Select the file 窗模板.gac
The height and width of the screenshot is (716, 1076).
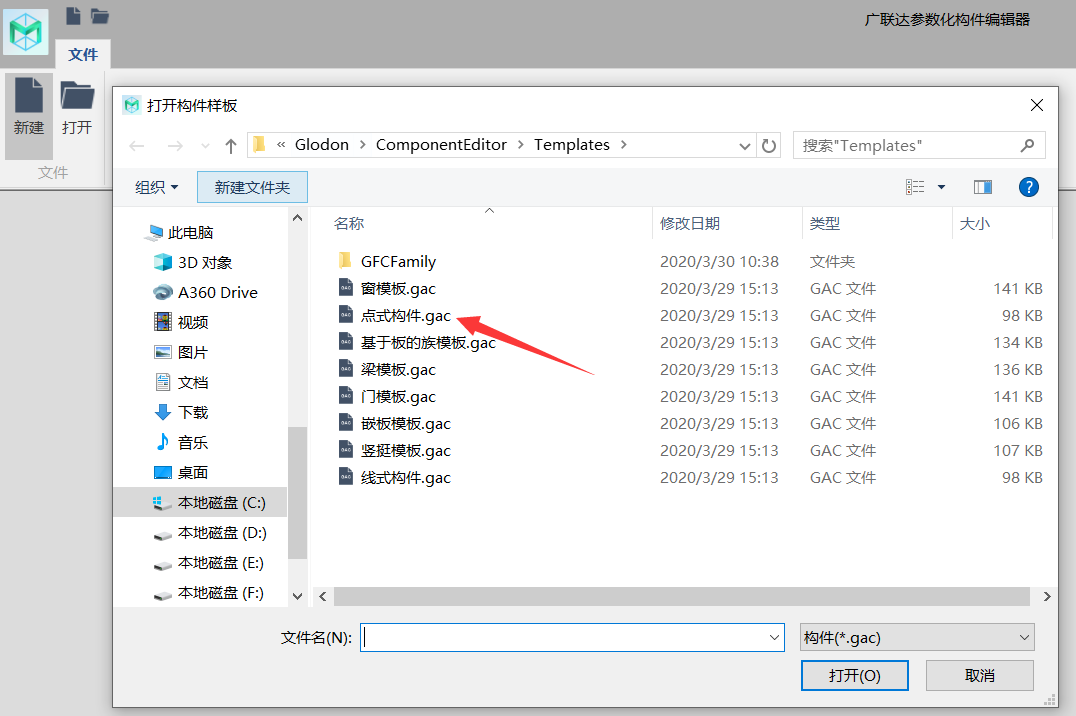point(388,288)
